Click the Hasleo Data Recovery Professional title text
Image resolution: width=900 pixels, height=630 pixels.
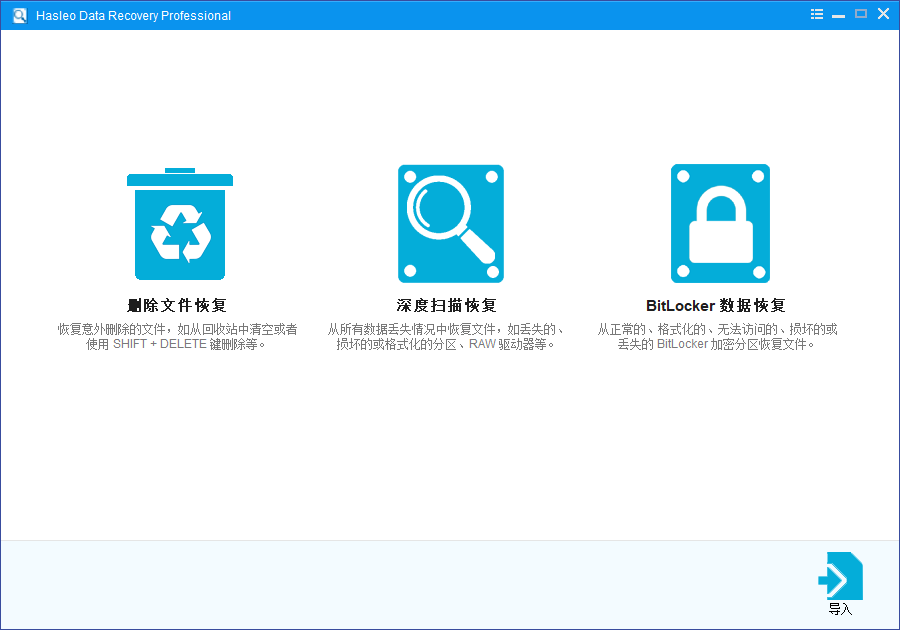point(133,15)
